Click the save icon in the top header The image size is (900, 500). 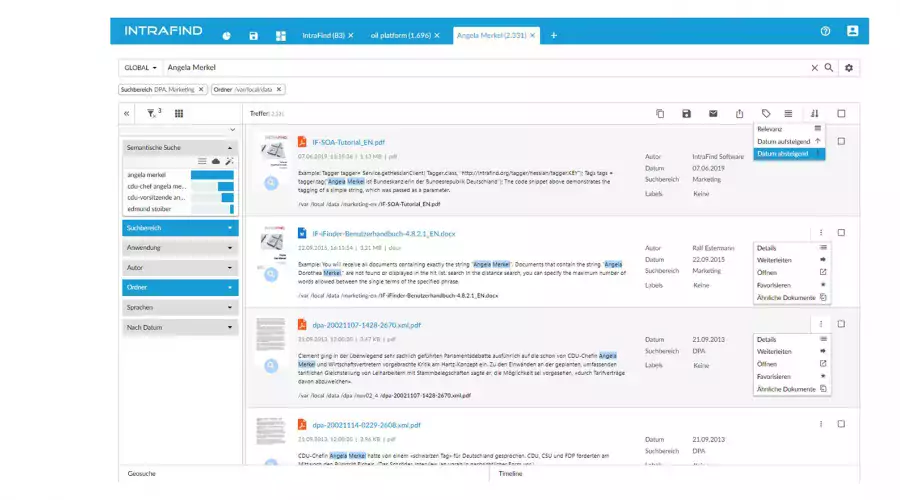(x=254, y=35)
